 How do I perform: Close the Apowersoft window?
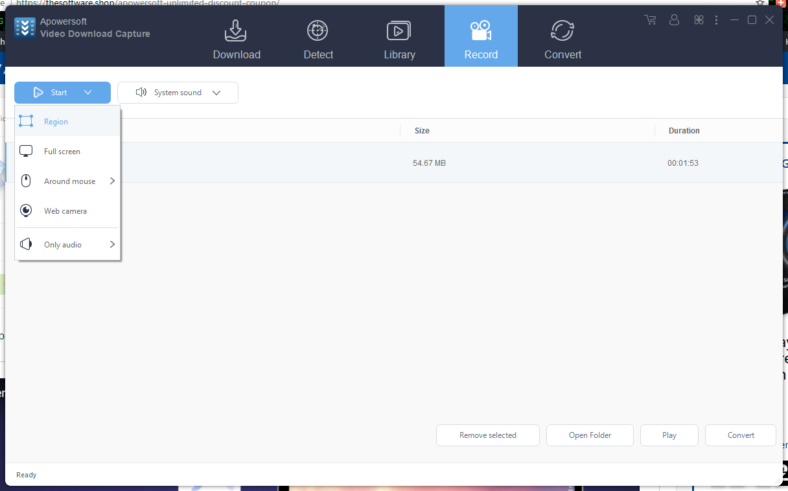pyautogui.click(x=769, y=20)
